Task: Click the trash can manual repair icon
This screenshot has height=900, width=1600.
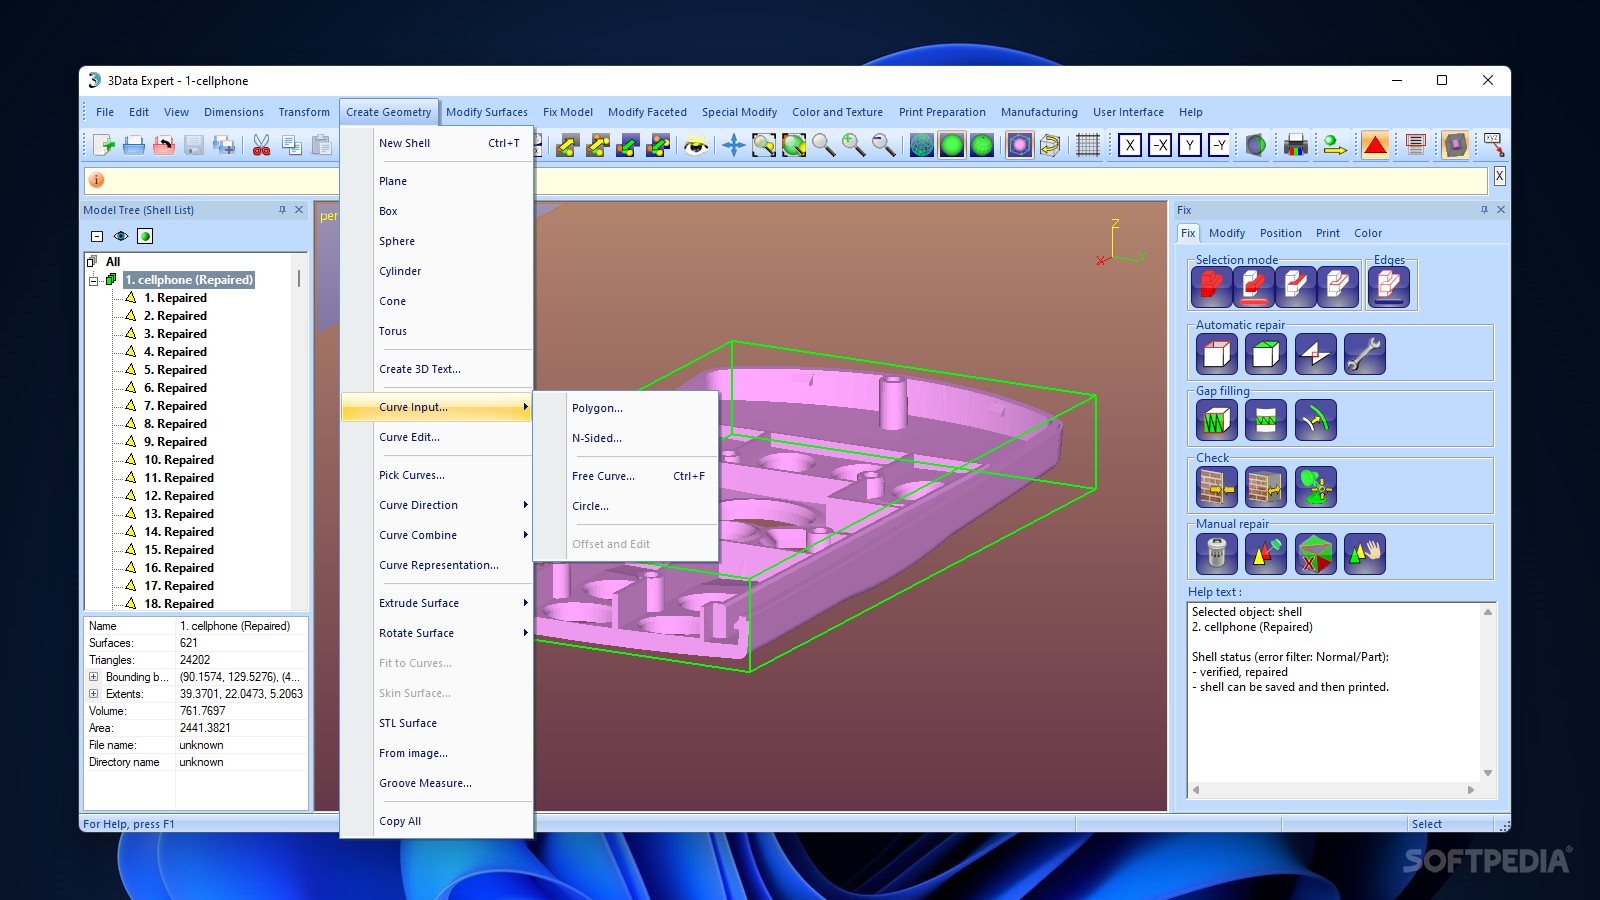Action: click(x=1216, y=553)
